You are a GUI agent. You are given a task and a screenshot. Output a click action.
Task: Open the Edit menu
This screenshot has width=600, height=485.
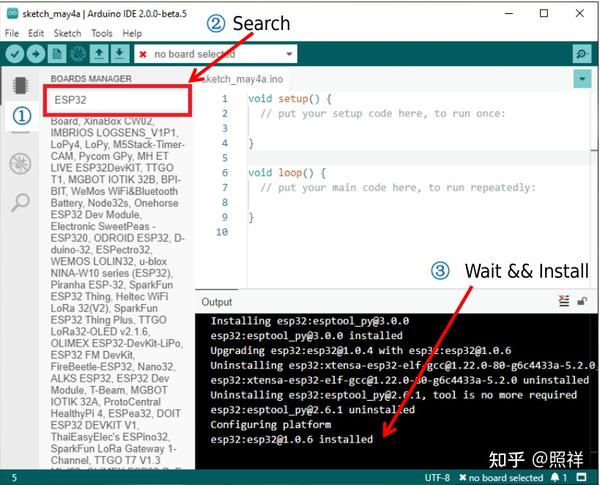[36, 33]
